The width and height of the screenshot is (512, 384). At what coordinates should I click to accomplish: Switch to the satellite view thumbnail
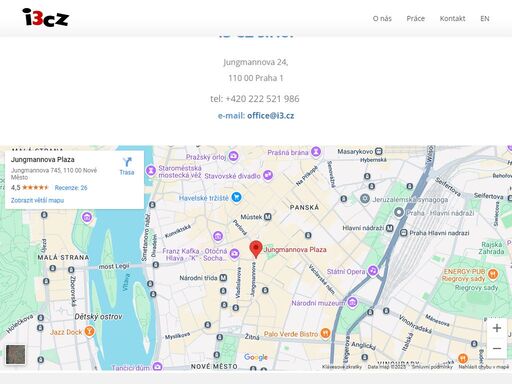point(15,354)
